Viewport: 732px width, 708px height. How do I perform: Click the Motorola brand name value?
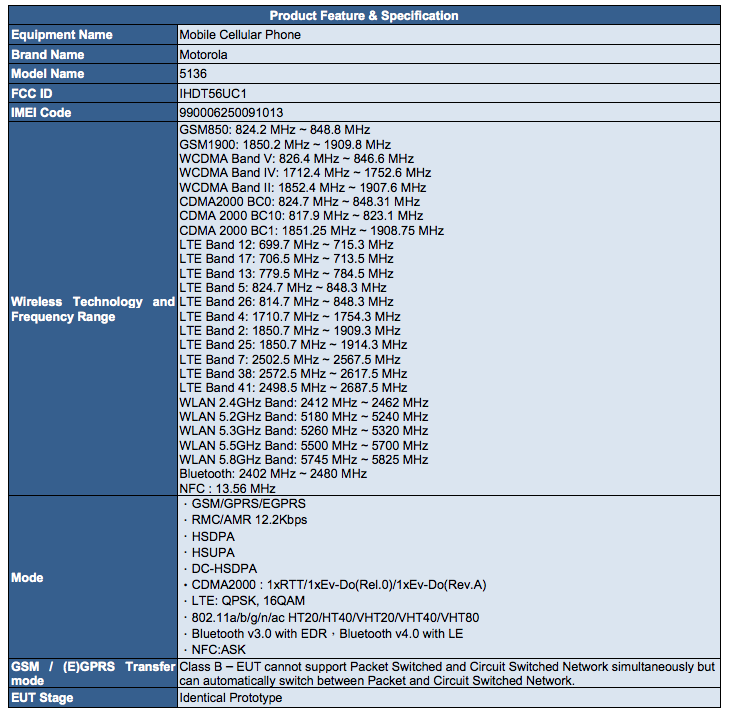coord(203,54)
